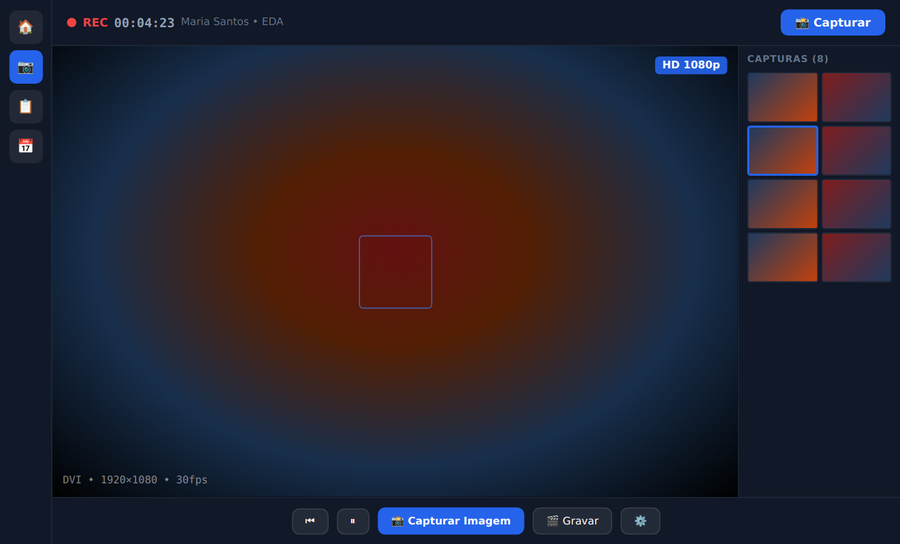Open the Home icon in the sidebar
Screen dimensions: 900x544
[26, 27]
